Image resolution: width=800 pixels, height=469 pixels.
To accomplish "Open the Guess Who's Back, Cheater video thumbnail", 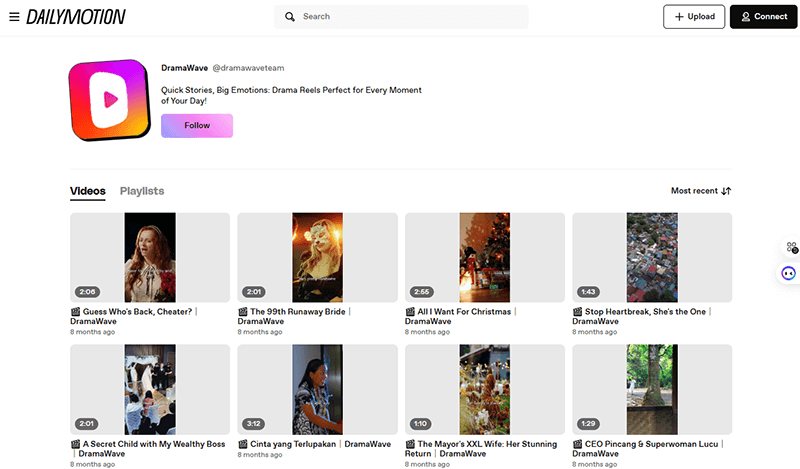I will click(150, 257).
